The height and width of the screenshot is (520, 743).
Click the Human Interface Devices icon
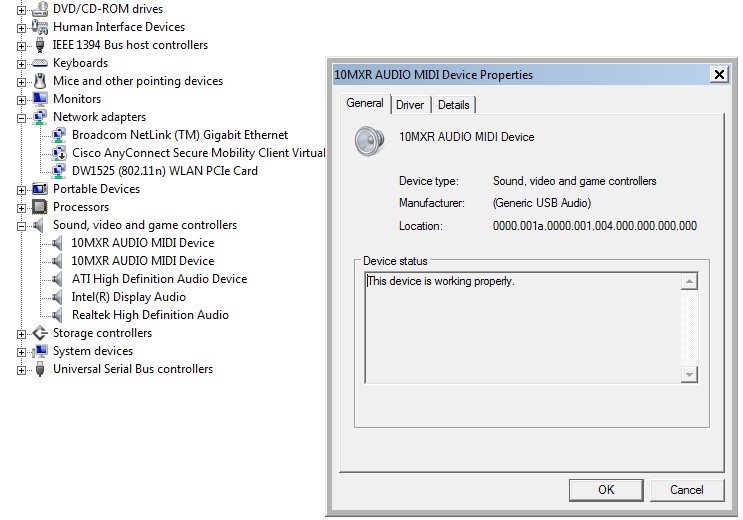40,27
